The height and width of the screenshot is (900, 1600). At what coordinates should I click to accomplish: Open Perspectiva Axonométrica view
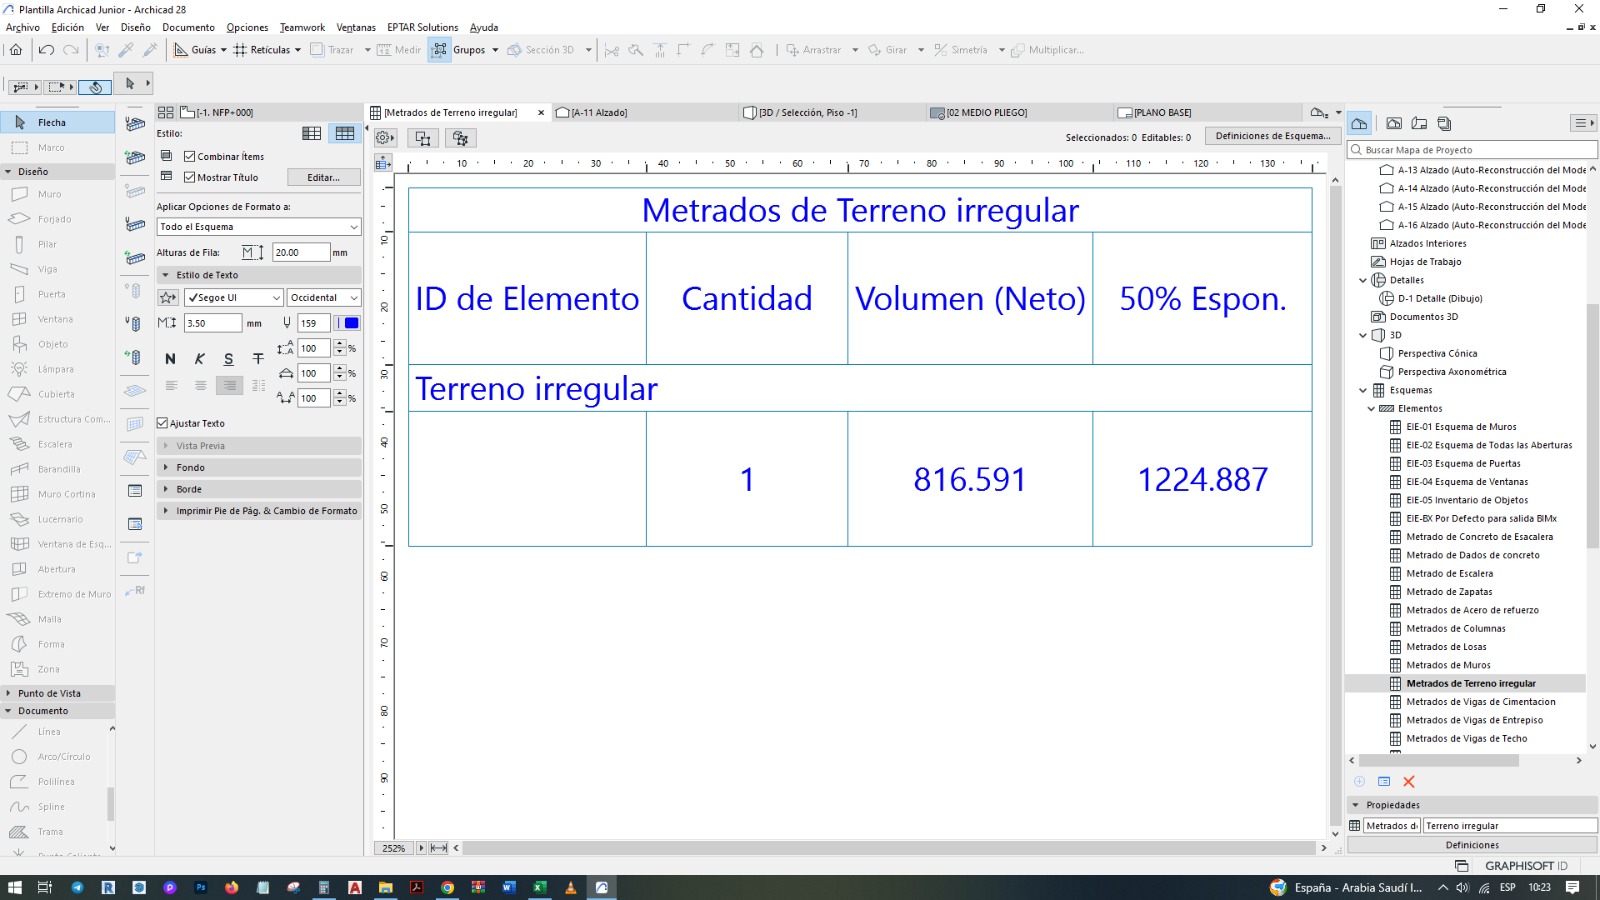point(1451,372)
